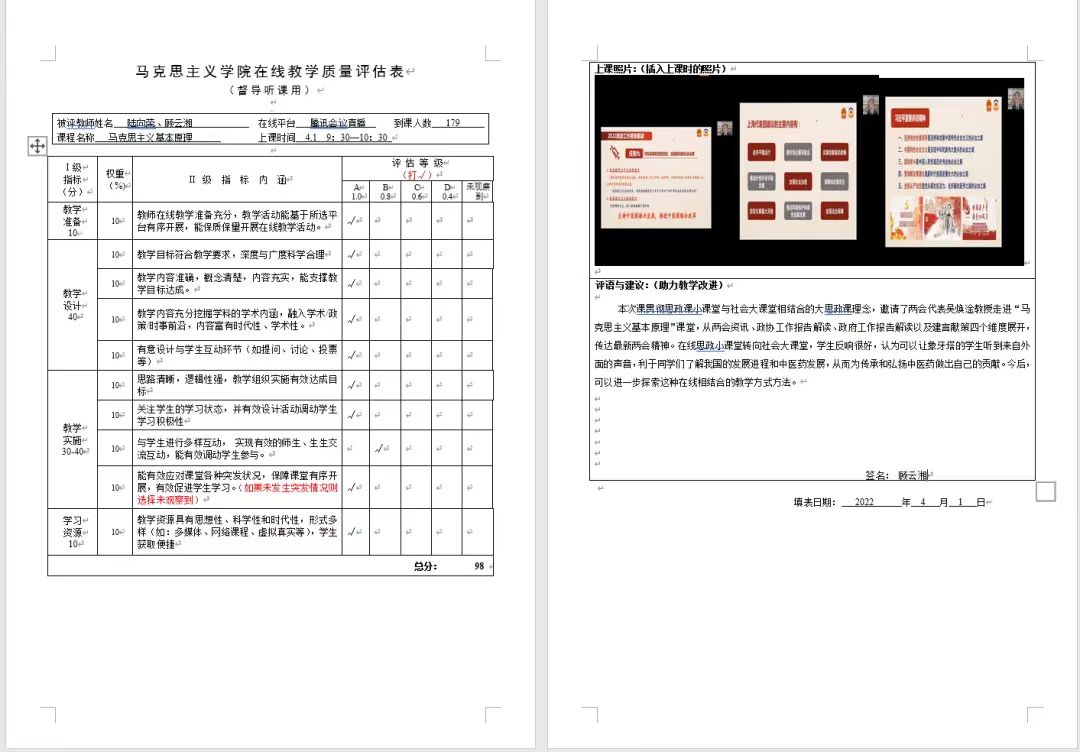The image size is (1080, 752).
Task: Click the 教学设计 40 category cell
Action: click(x=72, y=305)
